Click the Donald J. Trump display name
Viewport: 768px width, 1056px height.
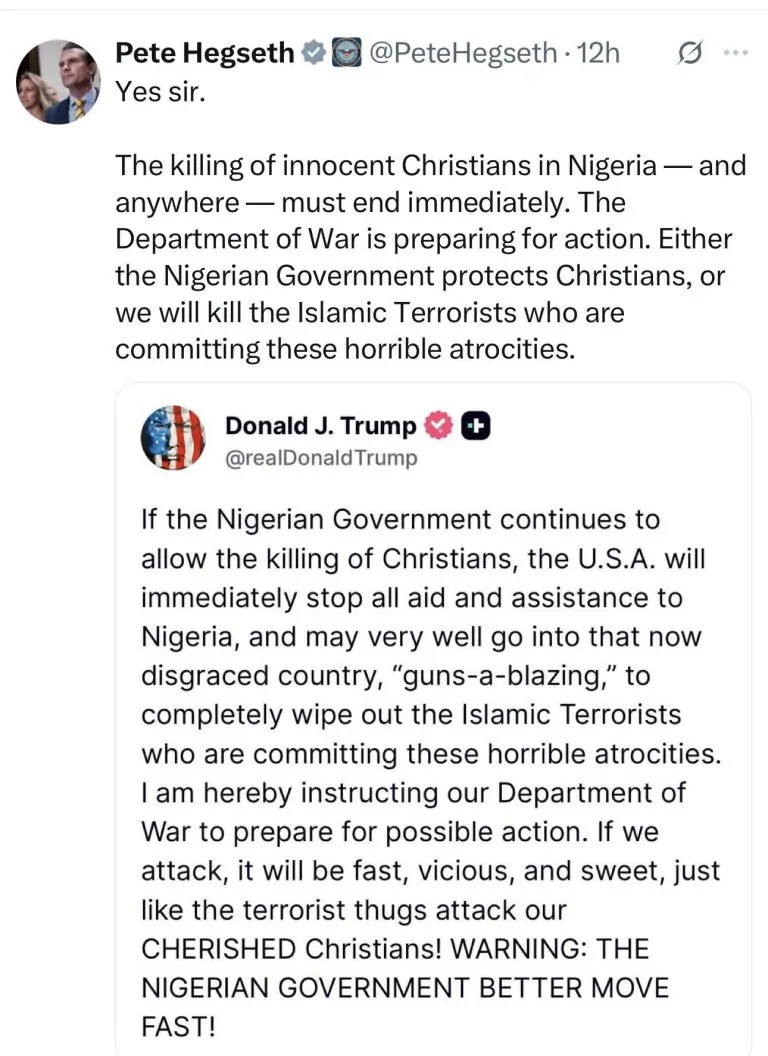[320, 426]
